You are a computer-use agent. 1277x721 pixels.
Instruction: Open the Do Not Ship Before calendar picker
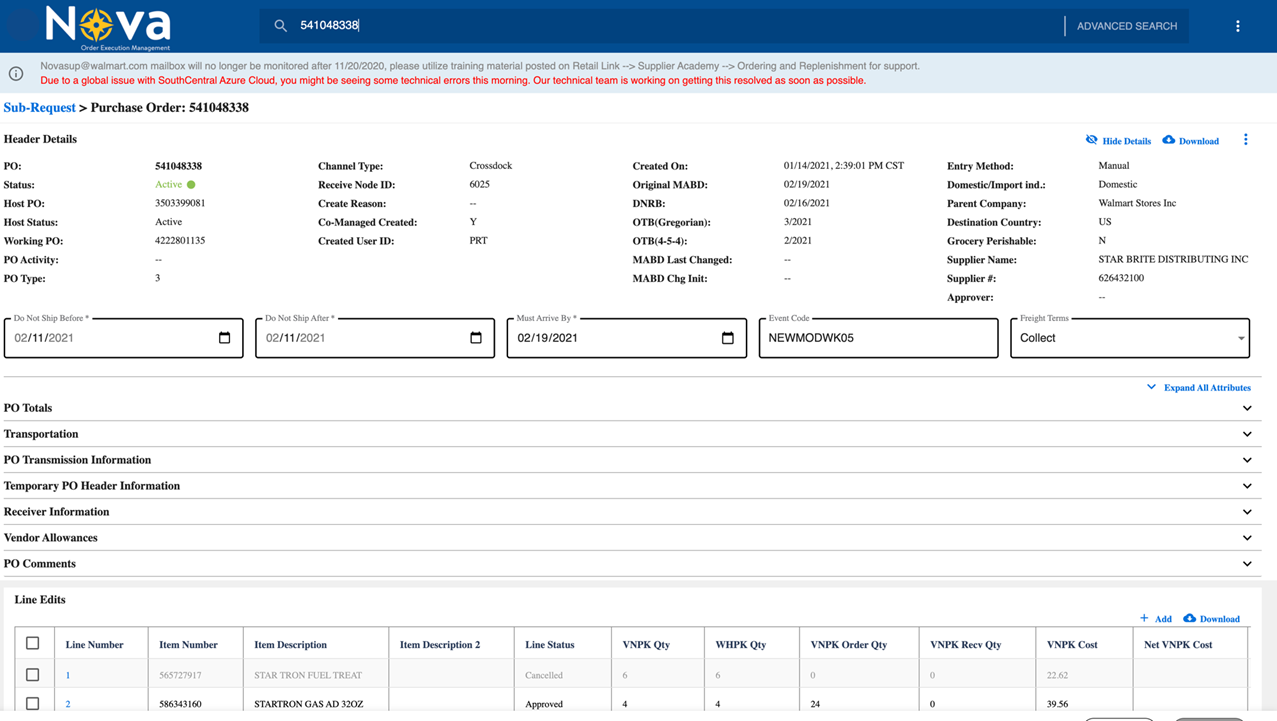point(224,338)
